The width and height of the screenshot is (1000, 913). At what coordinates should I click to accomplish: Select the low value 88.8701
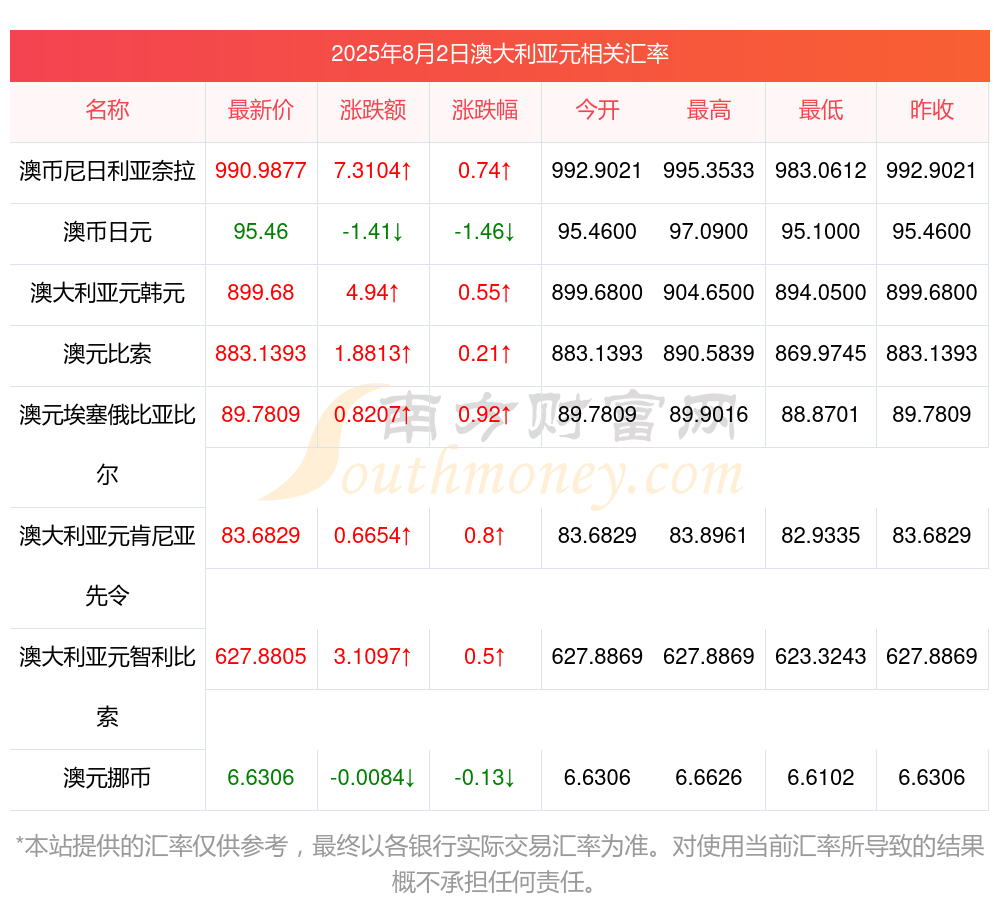821,414
